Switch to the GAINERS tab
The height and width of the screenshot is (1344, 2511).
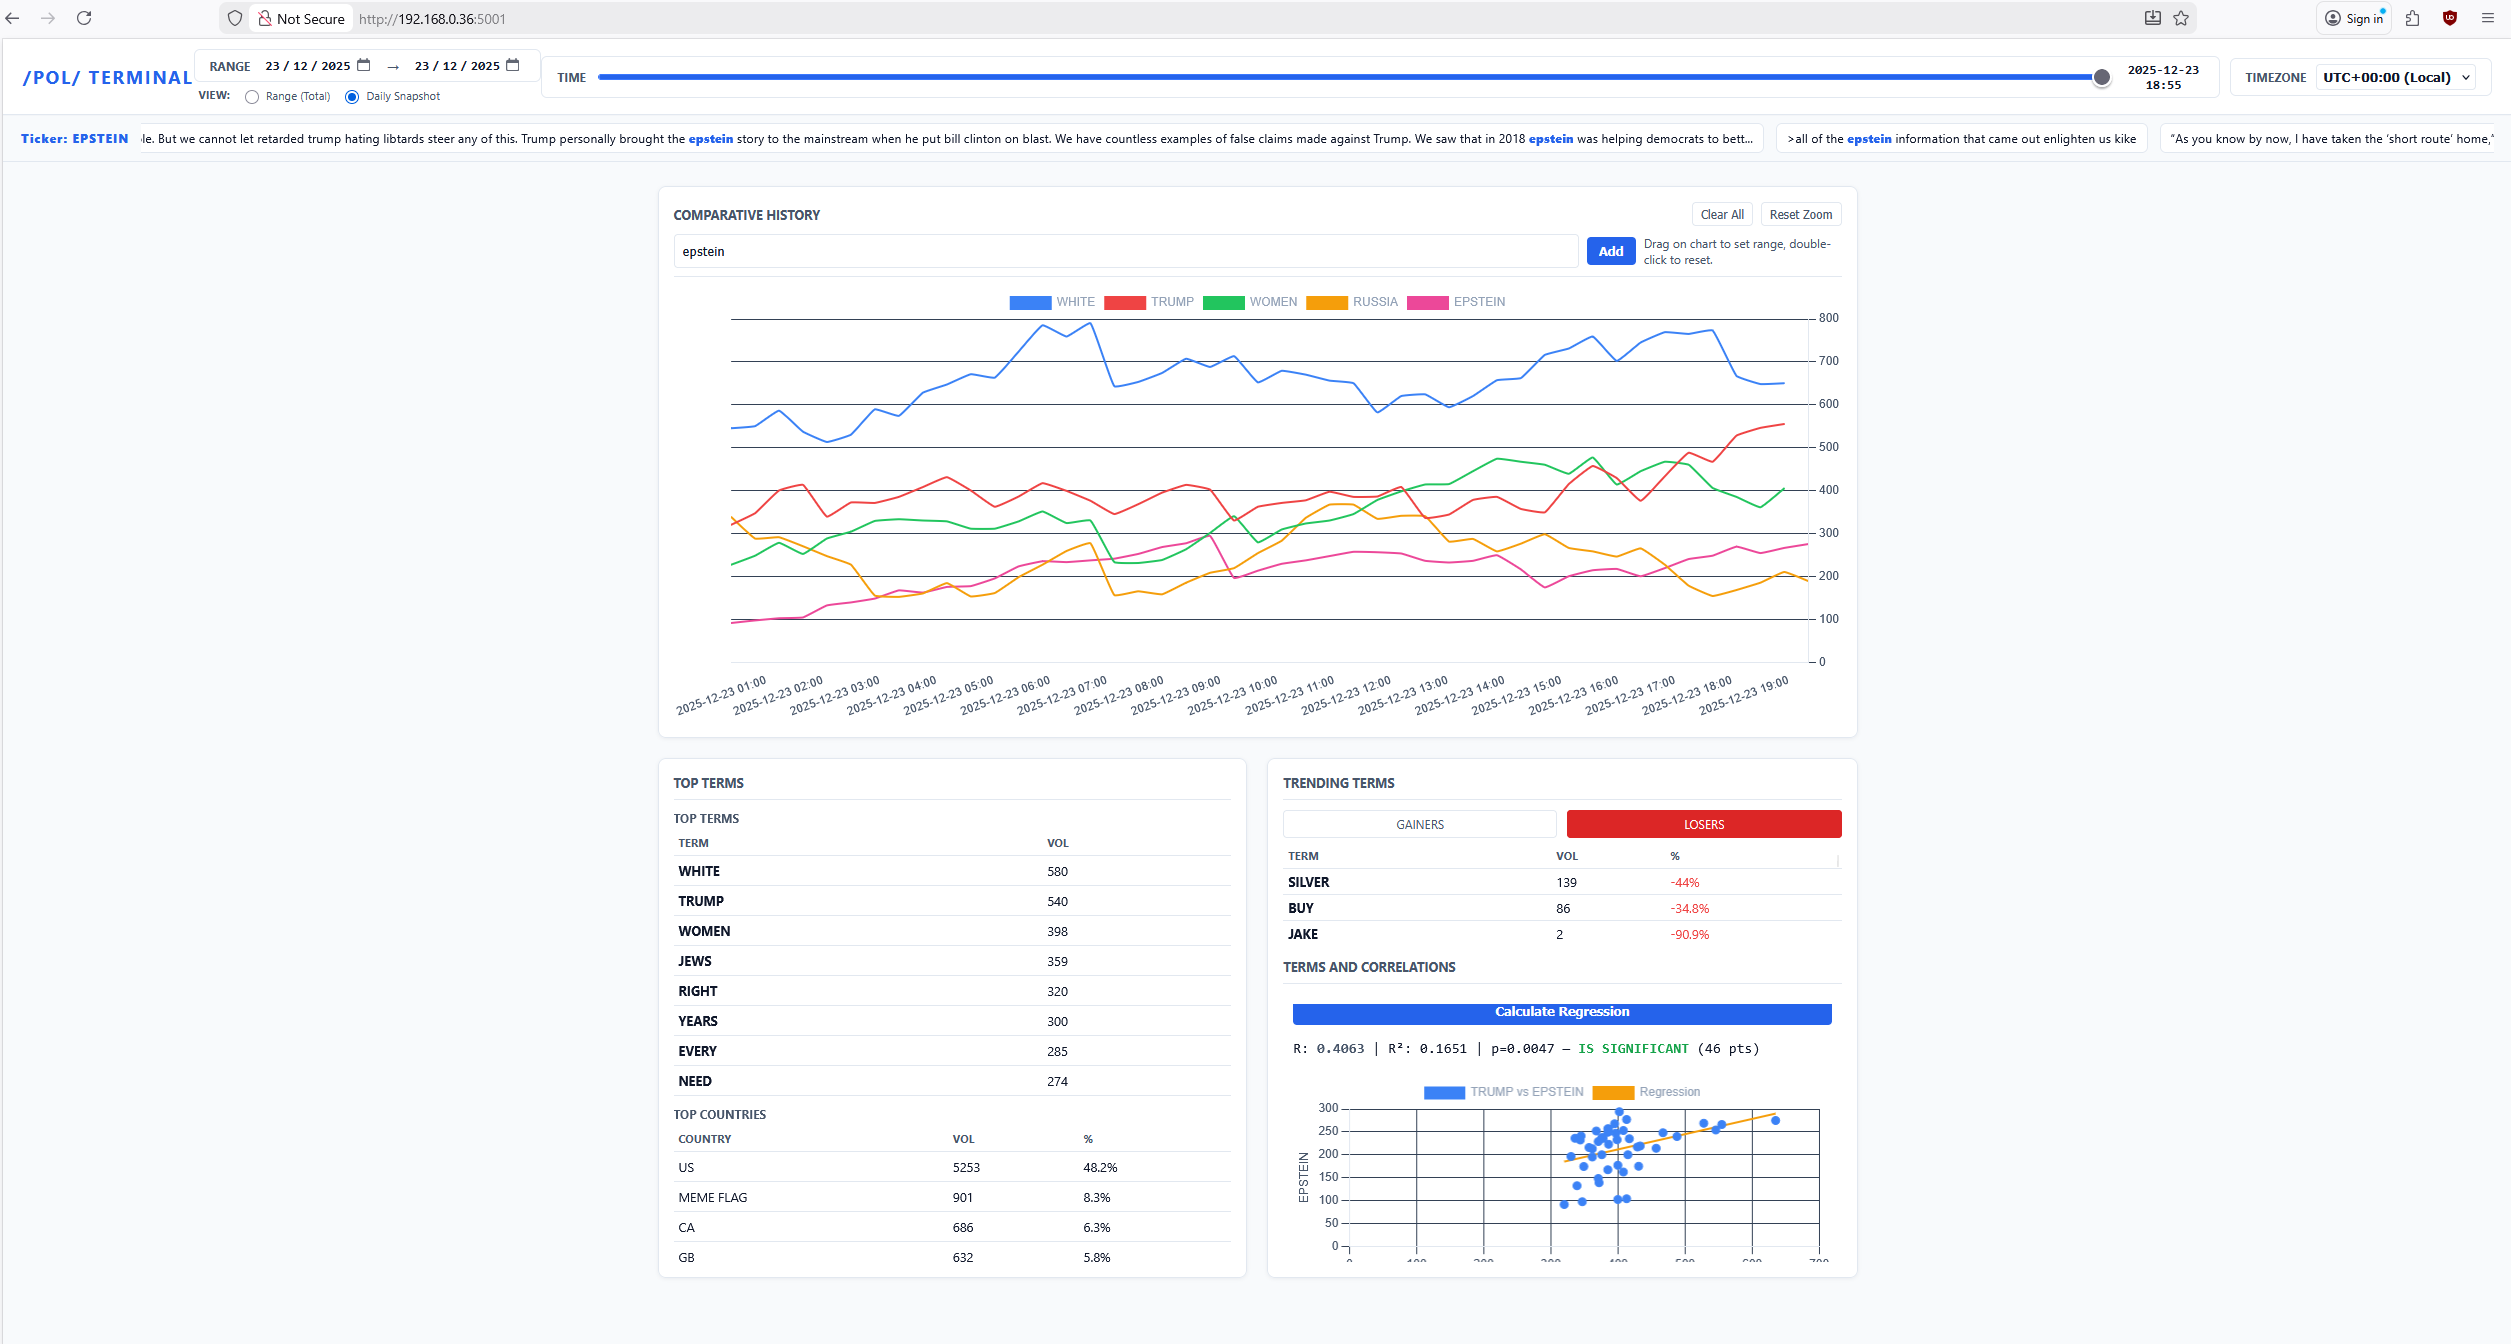coord(1419,824)
